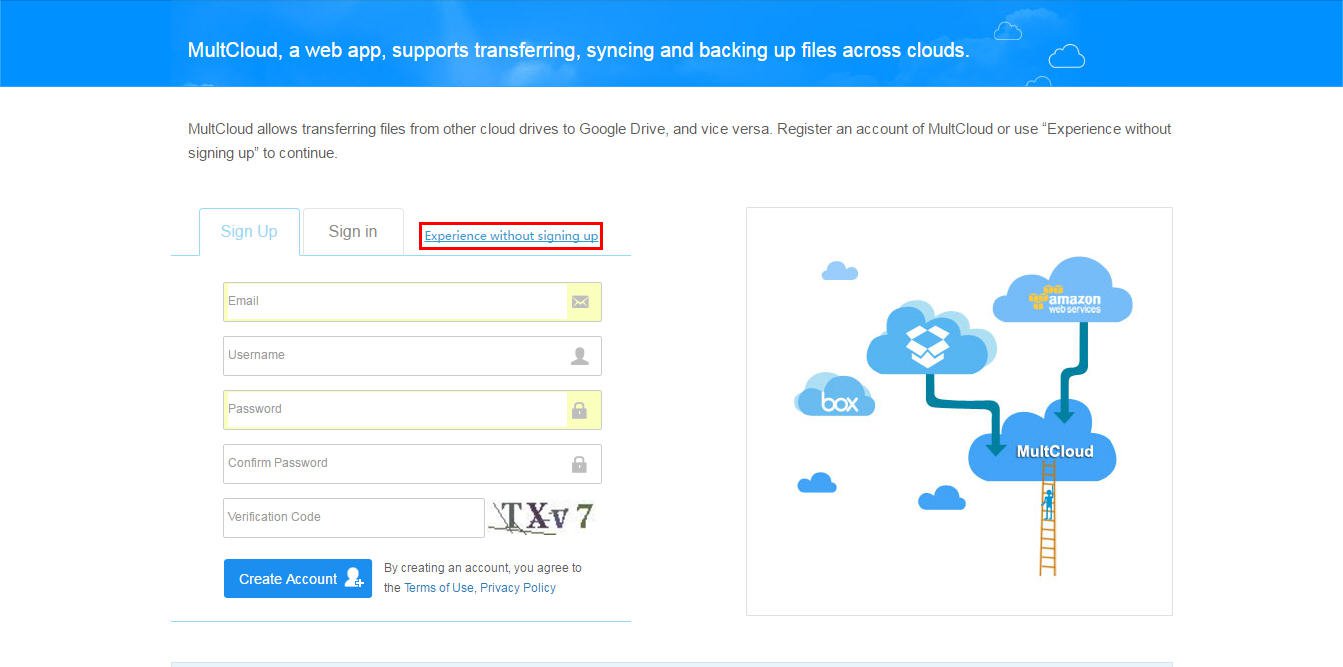
Task: Open the Privacy Policy link
Action: [518, 588]
